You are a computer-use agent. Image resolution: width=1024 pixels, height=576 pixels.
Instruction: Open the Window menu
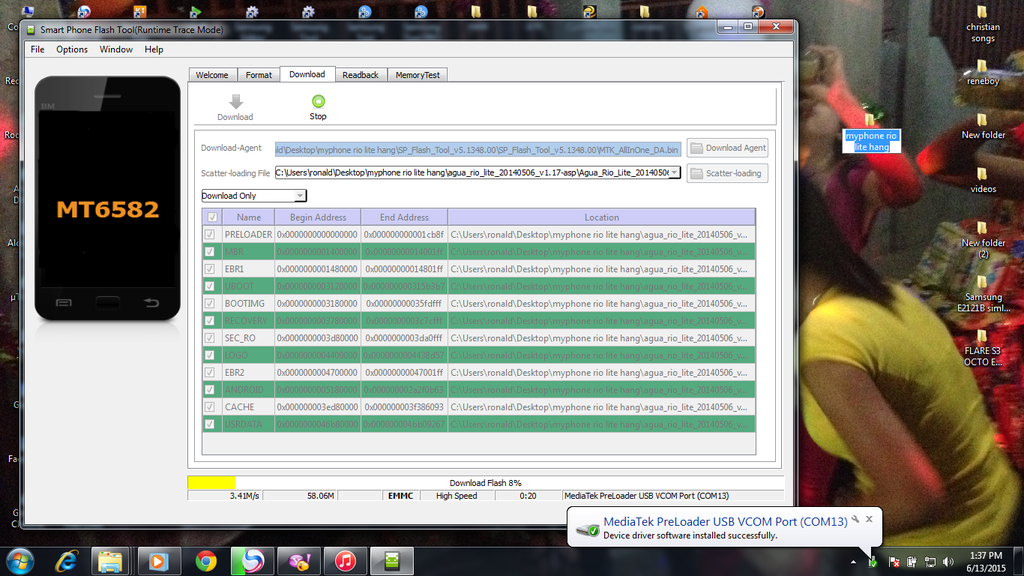116,50
